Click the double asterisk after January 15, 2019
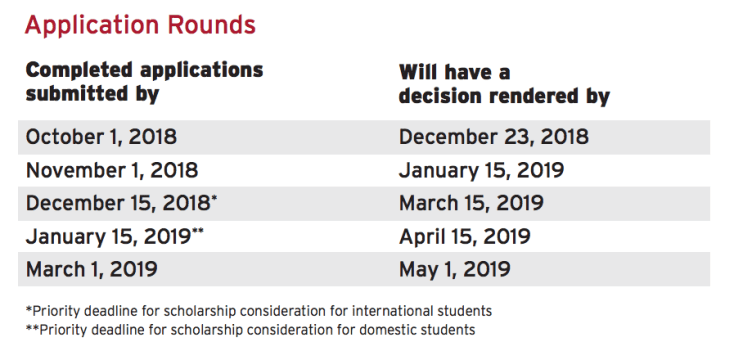Image resolution: width=743 pixels, height=360 pixels. [x=198, y=232]
